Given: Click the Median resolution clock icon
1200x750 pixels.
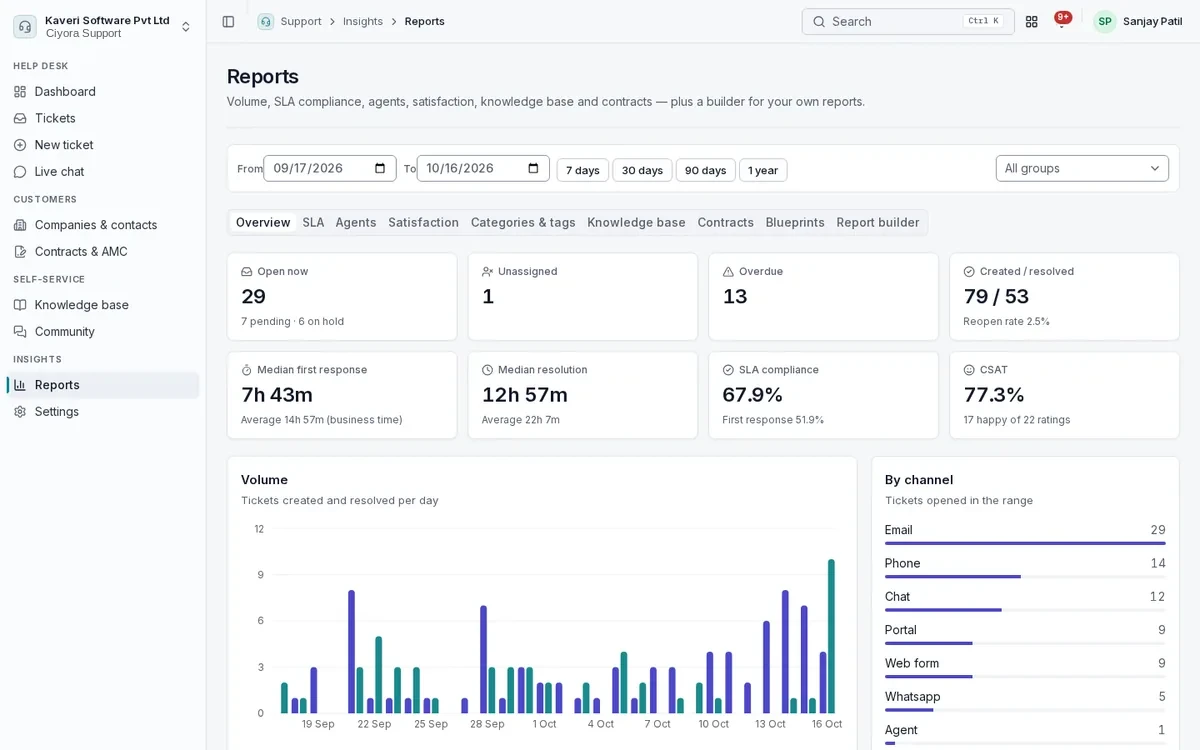Looking at the screenshot, I should coord(488,370).
